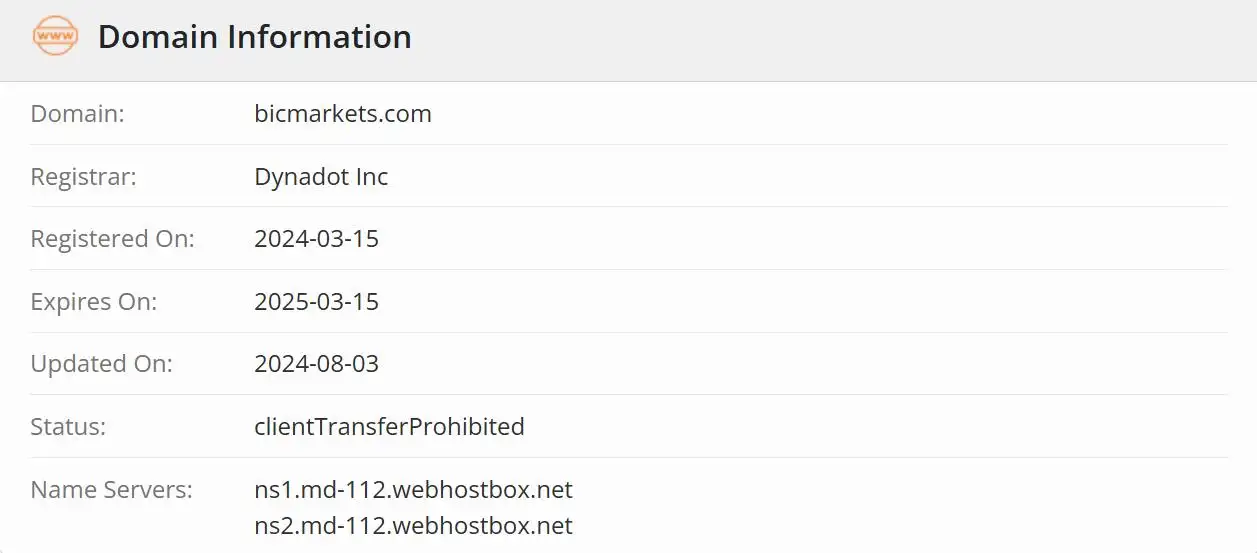This screenshot has height=553, width=1257.
Task: Click the Registered On: field label
Action: (x=112, y=239)
